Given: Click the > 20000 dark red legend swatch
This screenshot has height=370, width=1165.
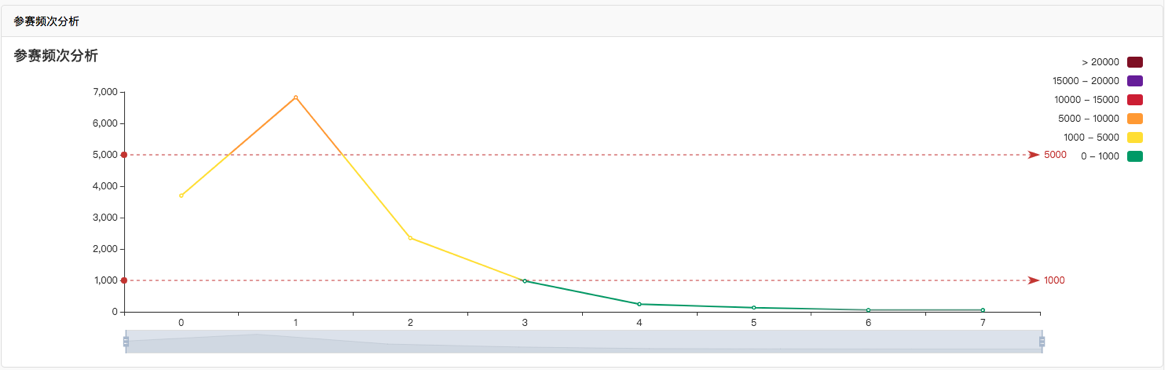Looking at the screenshot, I should pos(1135,62).
